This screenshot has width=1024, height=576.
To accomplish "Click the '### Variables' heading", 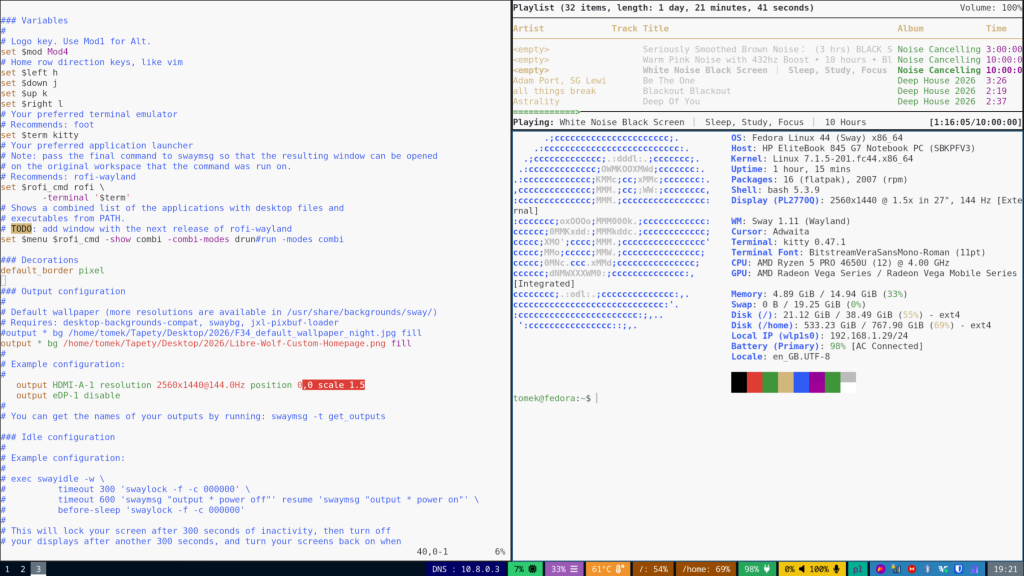I will click(35, 20).
